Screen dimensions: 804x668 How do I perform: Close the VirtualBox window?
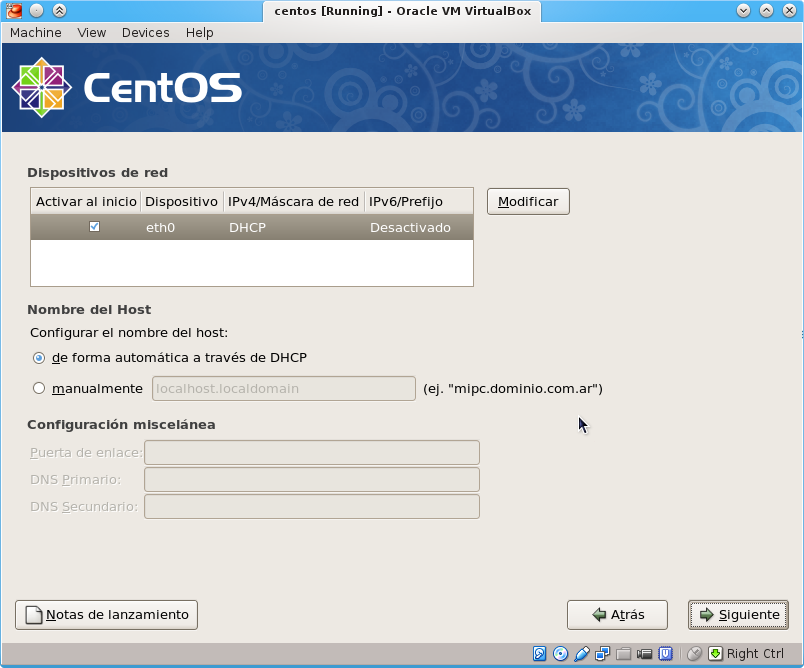coord(790,10)
